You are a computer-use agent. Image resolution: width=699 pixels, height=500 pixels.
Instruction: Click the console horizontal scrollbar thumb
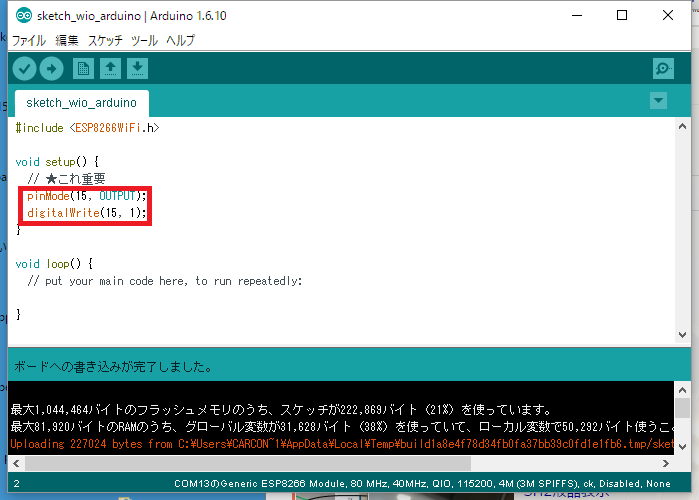click(248, 463)
